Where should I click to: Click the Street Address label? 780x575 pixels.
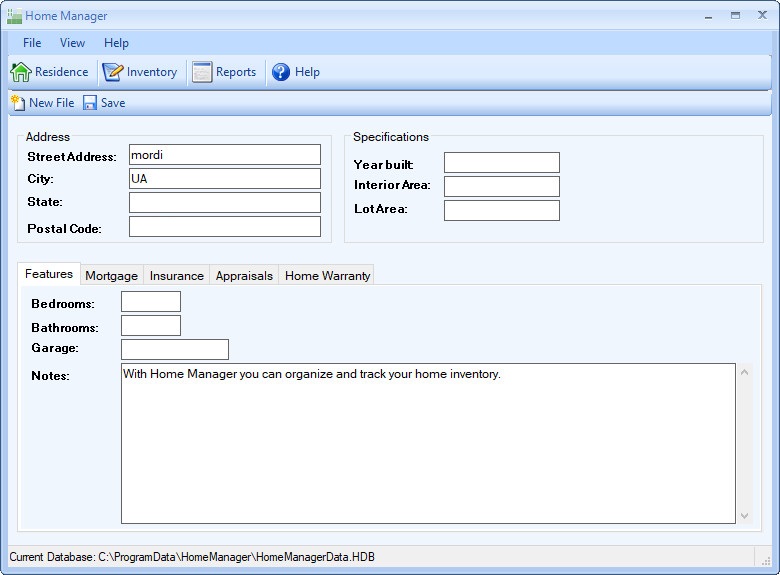click(72, 157)
